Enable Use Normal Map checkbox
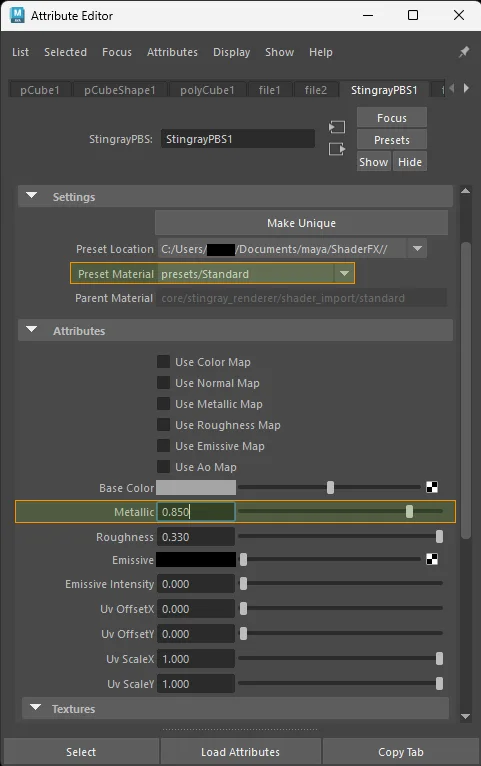 (x=163, y=383)
